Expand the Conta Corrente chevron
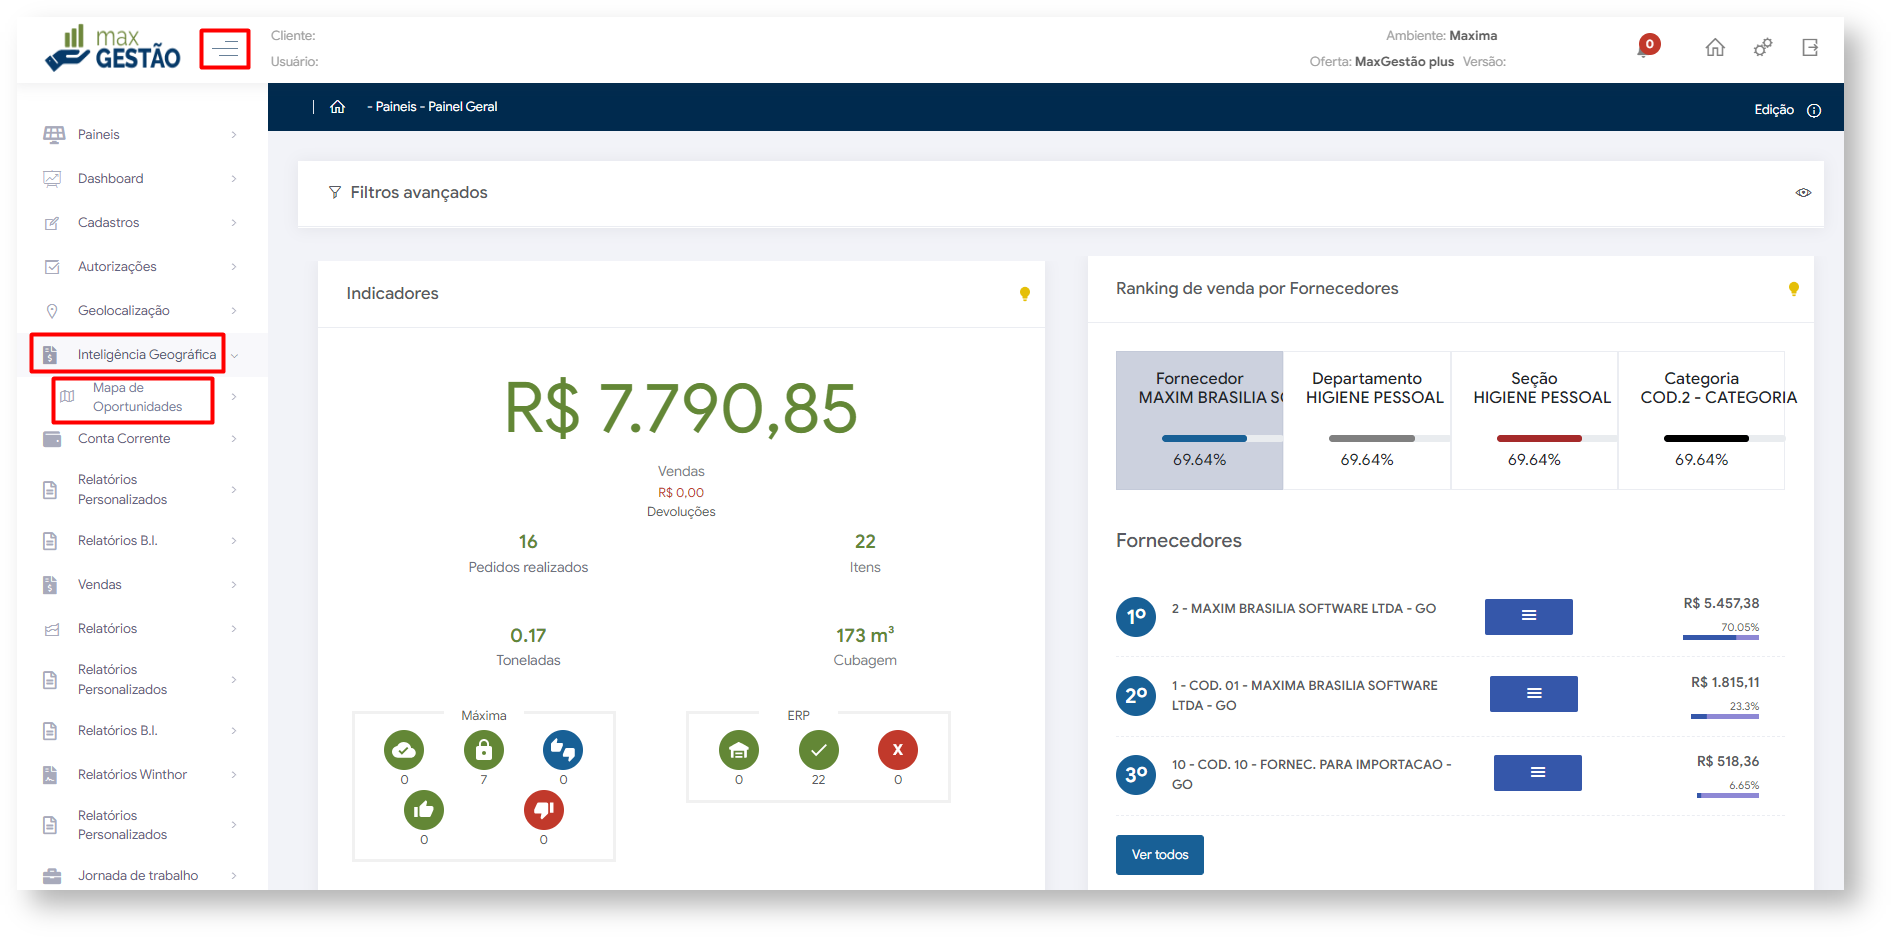The image size is (1892, 938). pos(234,439)
